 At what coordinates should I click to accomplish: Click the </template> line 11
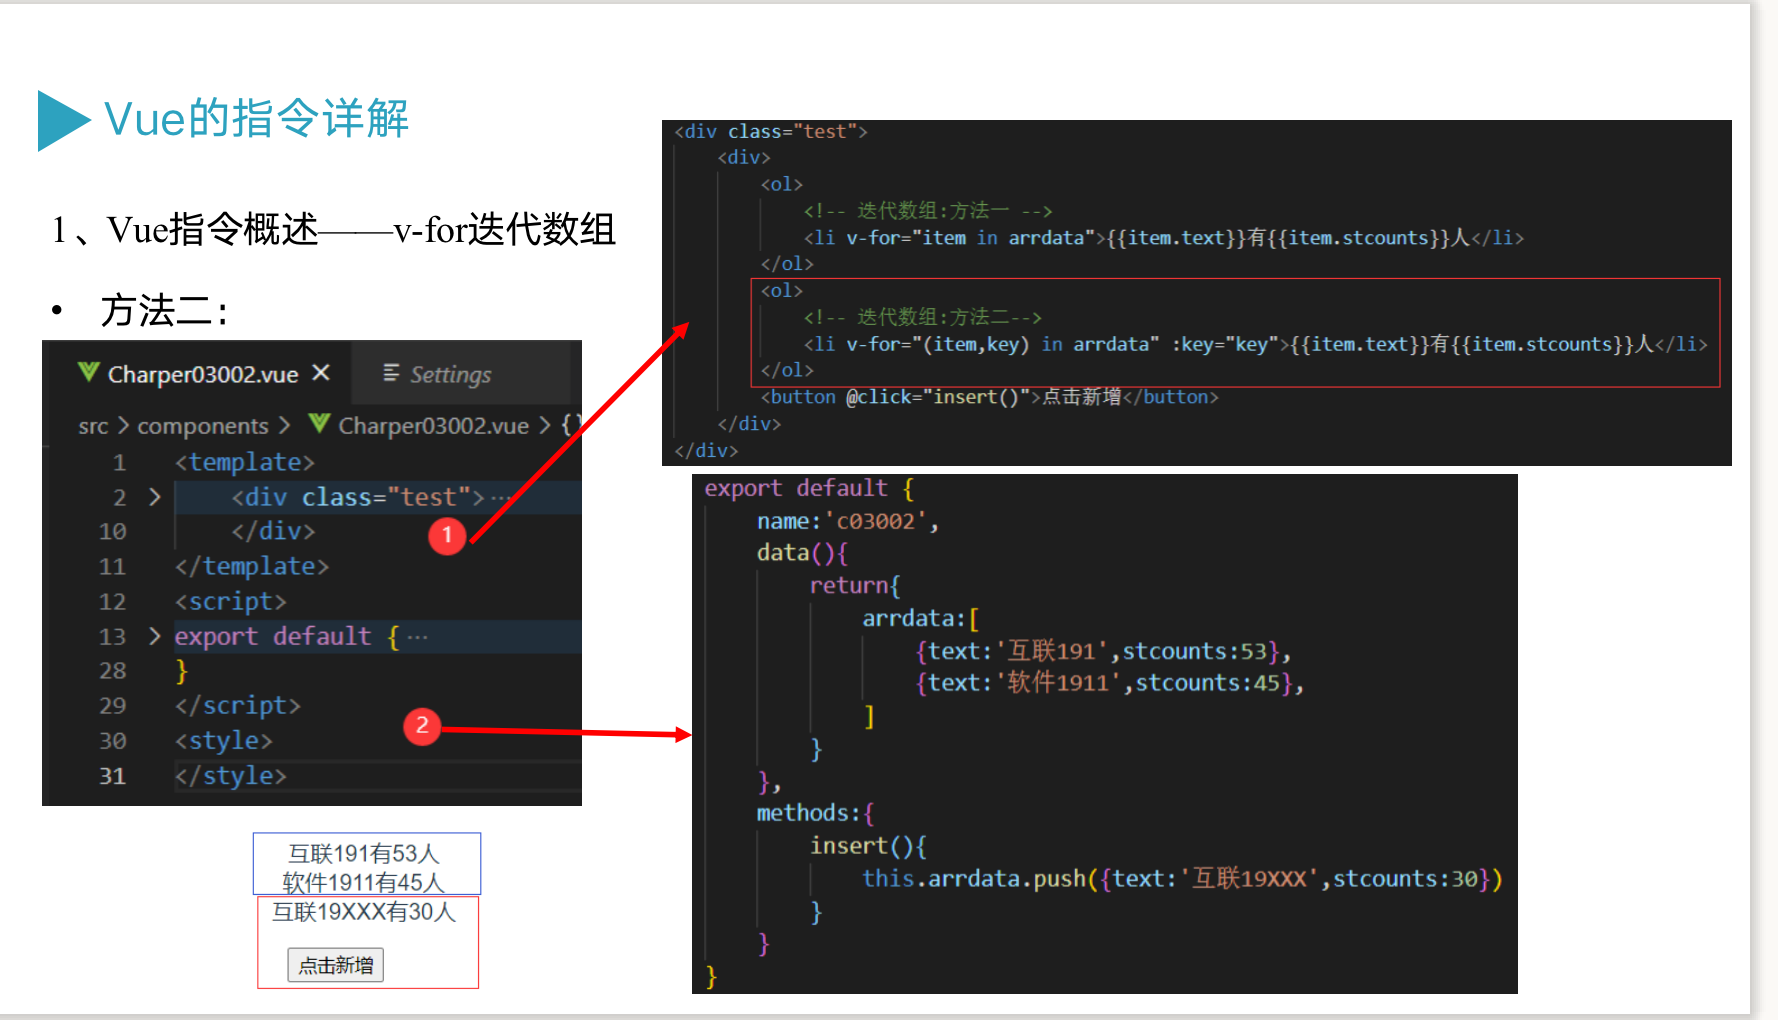(252, 566)
